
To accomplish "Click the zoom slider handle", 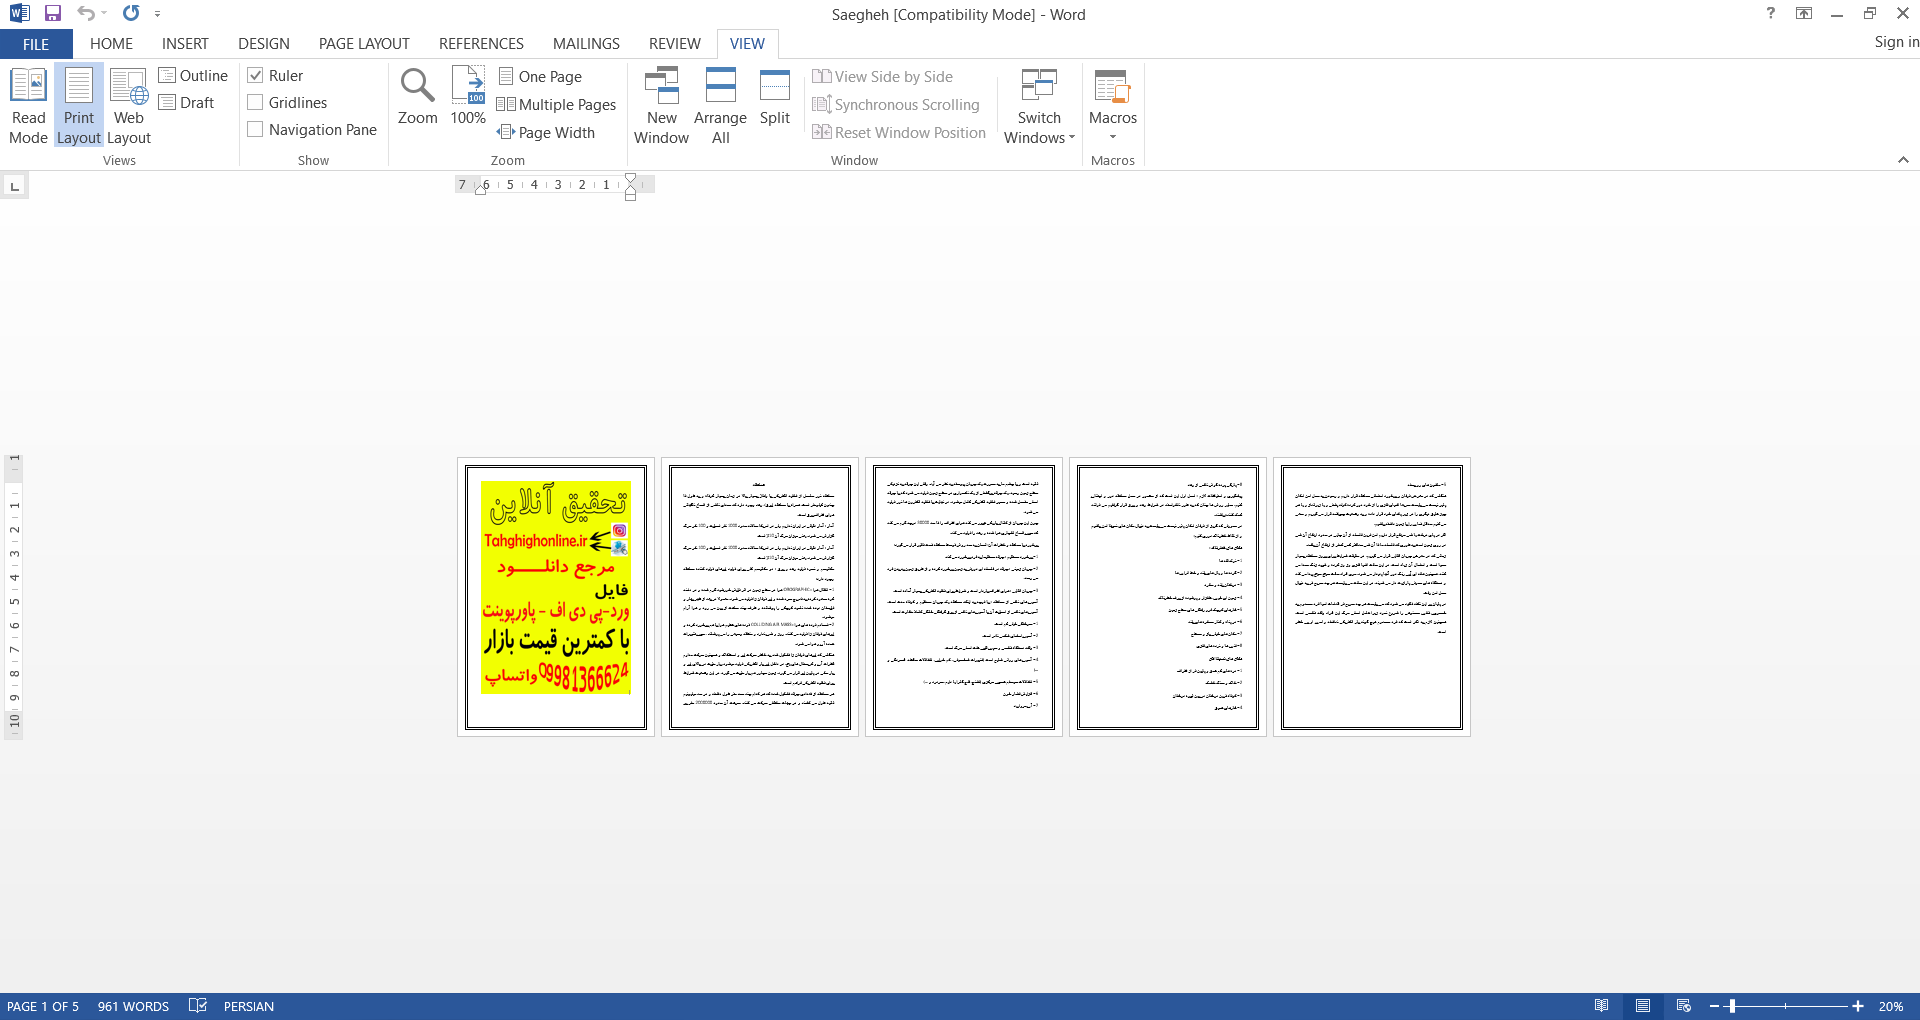I will click(x=1732, y=1006).
